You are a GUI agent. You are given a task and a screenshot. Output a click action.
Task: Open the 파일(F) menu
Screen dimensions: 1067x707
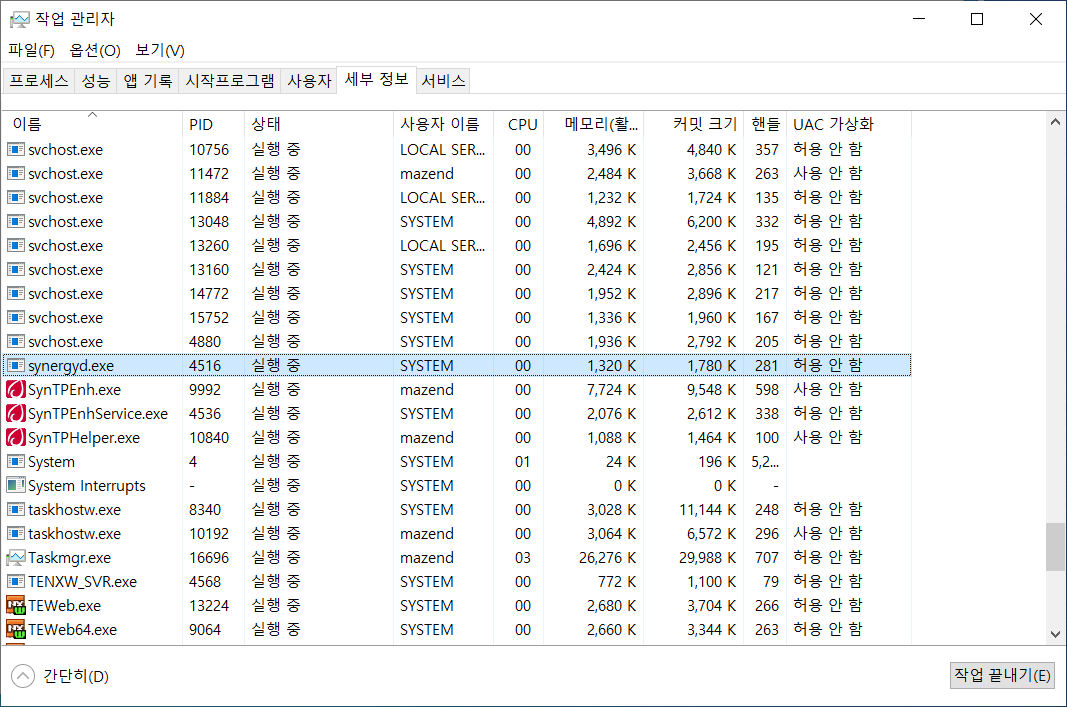pyautogui.click(x=31, y=50)
